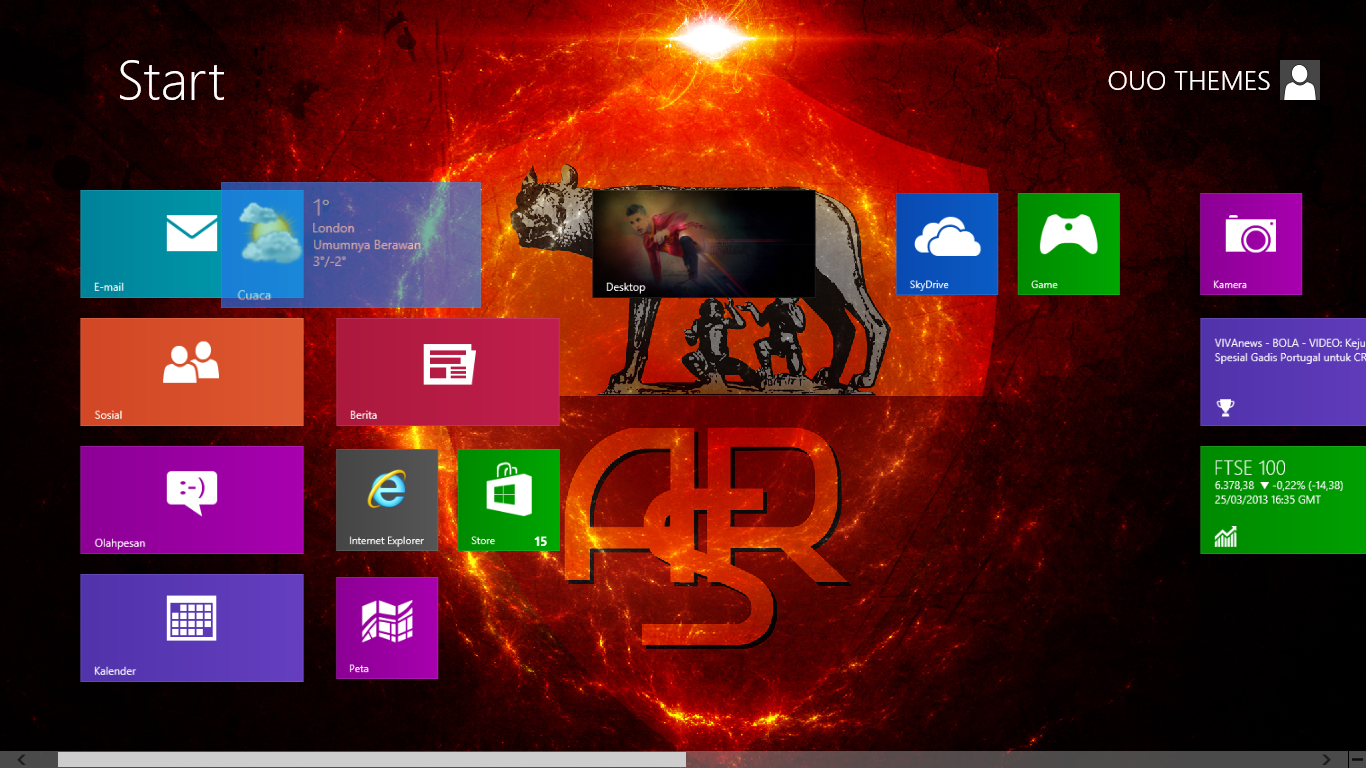The height and width of the screenshot is (768, 1366).
Task: Open the Sosial app
Action: (x=191, y=371)
